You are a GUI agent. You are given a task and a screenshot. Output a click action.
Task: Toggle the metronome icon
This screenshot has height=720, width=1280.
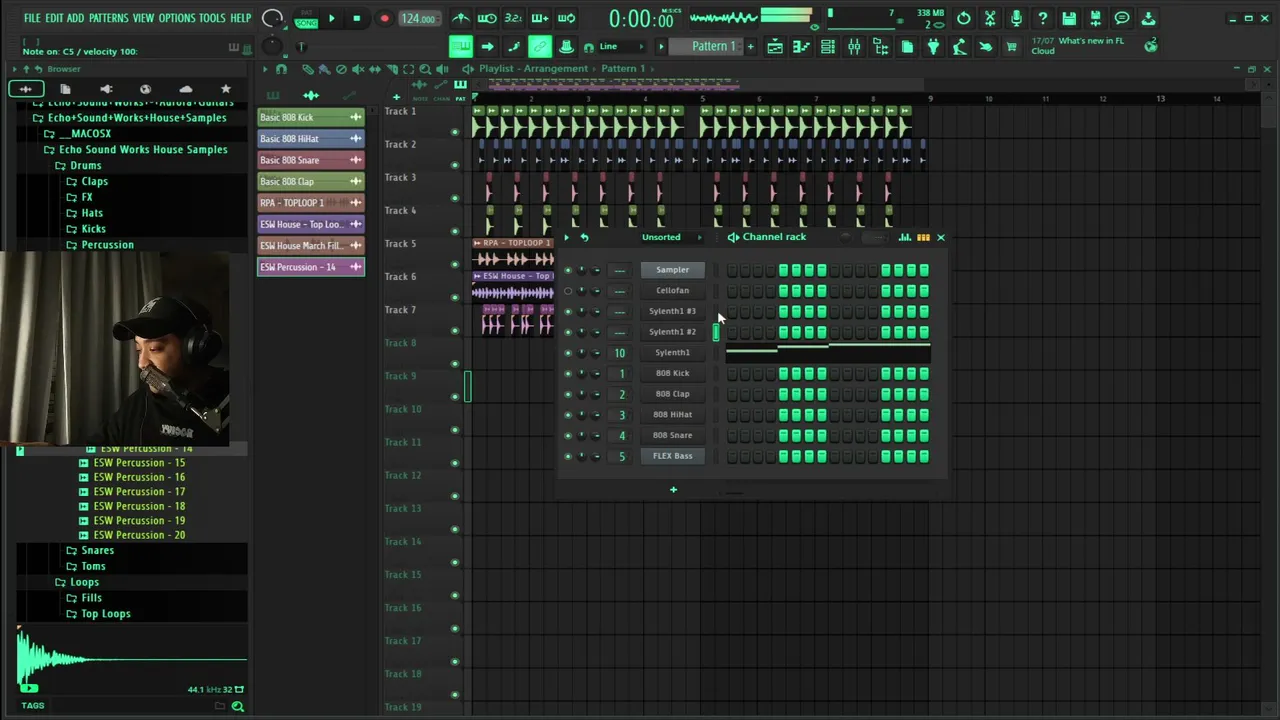tap(461, 18)
